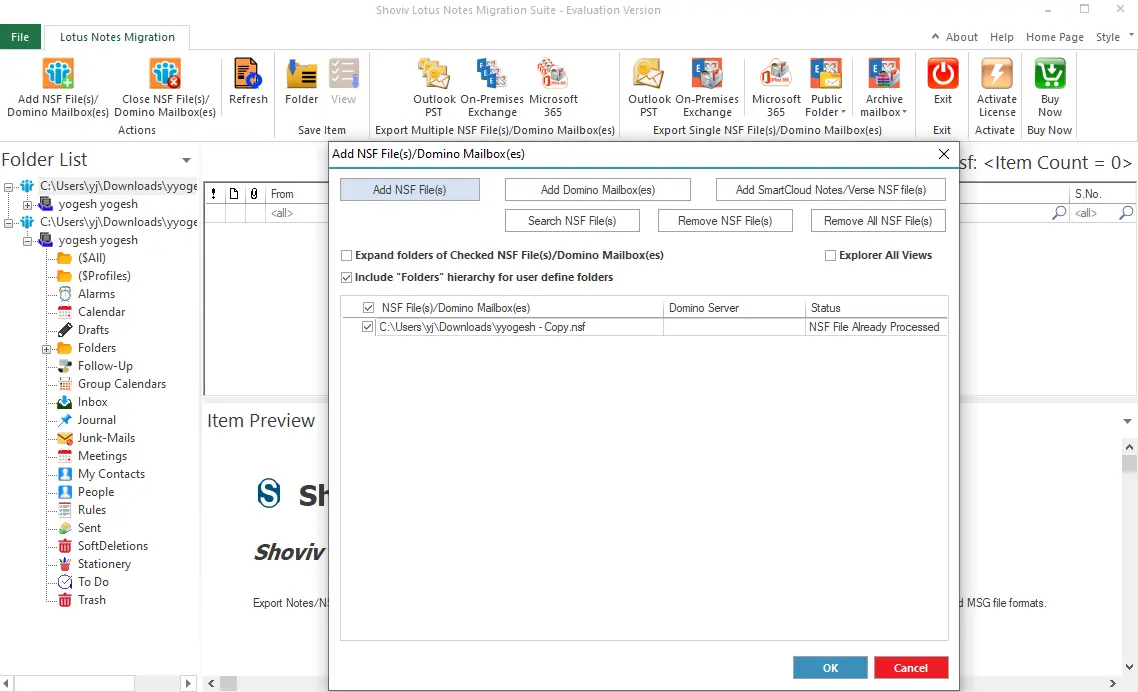Click the Remove All NSF File(s) button

pos(878,221)
